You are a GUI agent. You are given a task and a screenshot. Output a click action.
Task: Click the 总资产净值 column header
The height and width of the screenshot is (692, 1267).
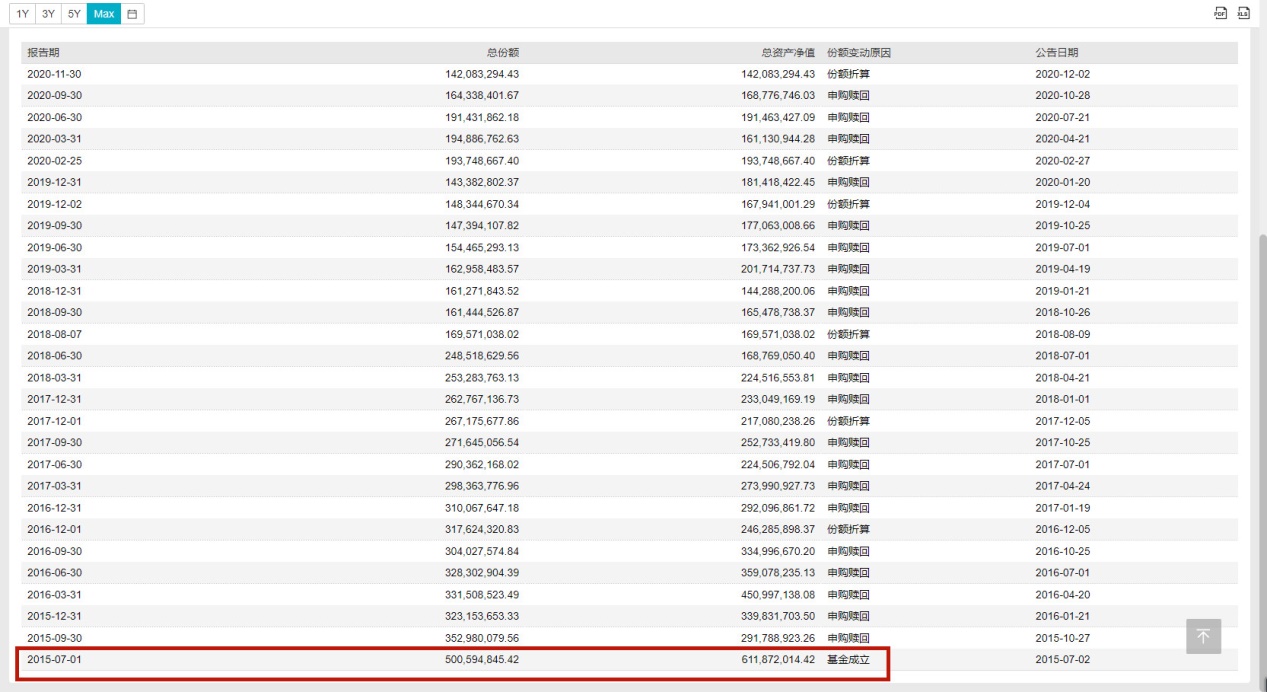click(788, 52)
